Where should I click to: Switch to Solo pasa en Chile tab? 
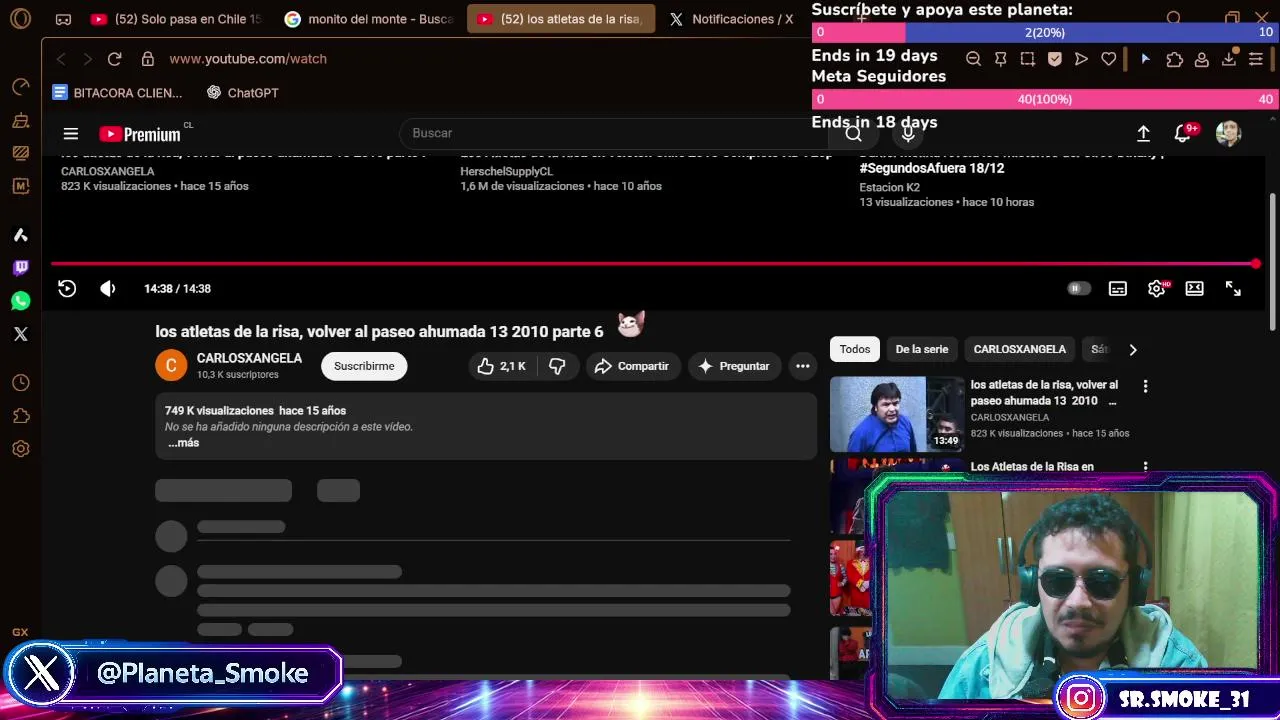(x=175, y=19)
